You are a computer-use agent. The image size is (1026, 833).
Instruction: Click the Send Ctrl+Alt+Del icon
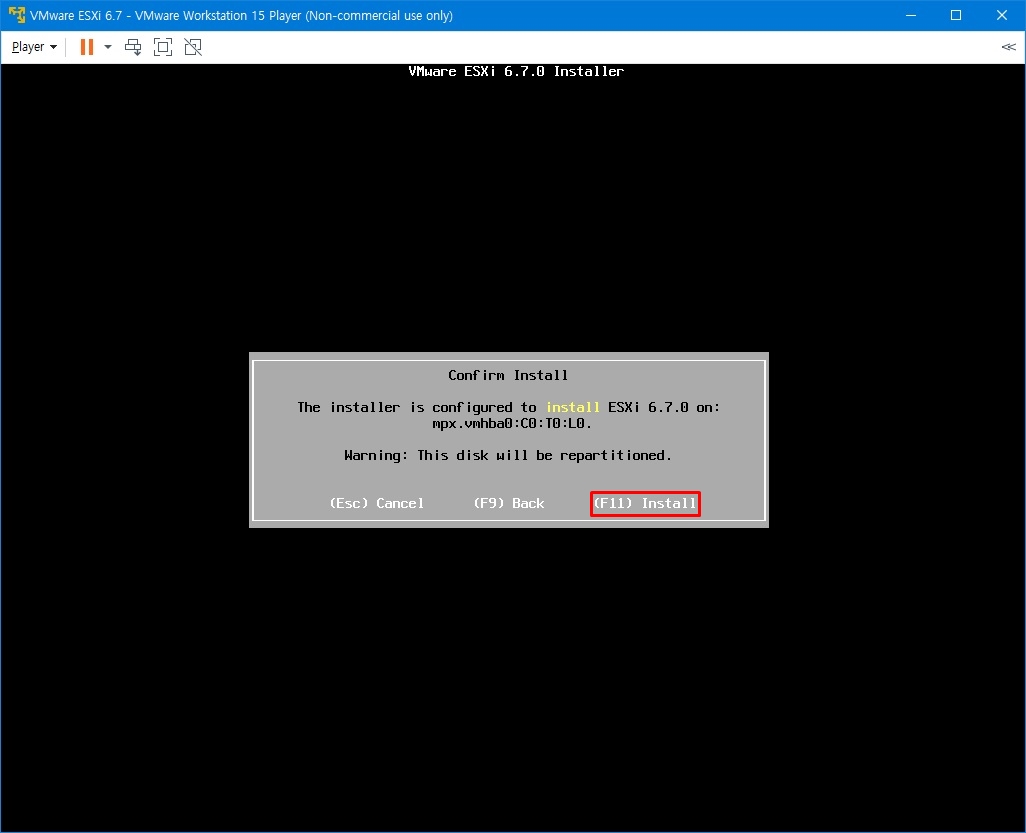tap(133, 47)
